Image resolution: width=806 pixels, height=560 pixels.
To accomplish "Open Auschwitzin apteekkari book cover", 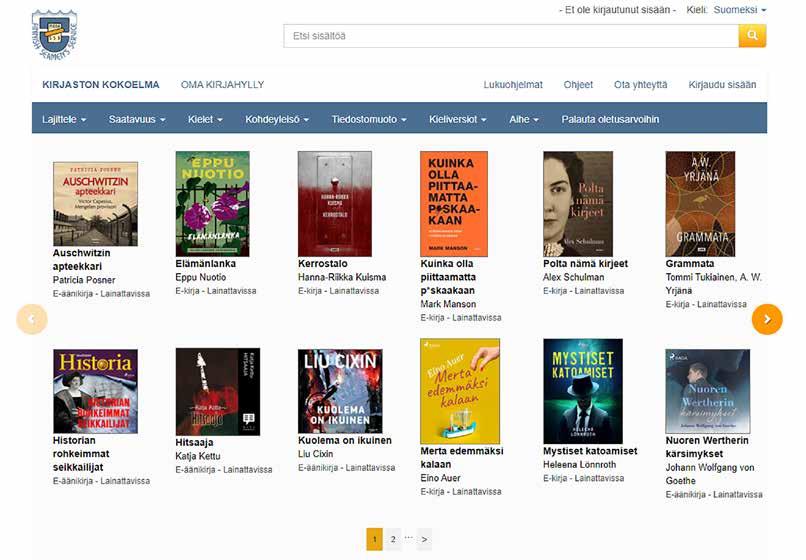I will tap(95, 204).
